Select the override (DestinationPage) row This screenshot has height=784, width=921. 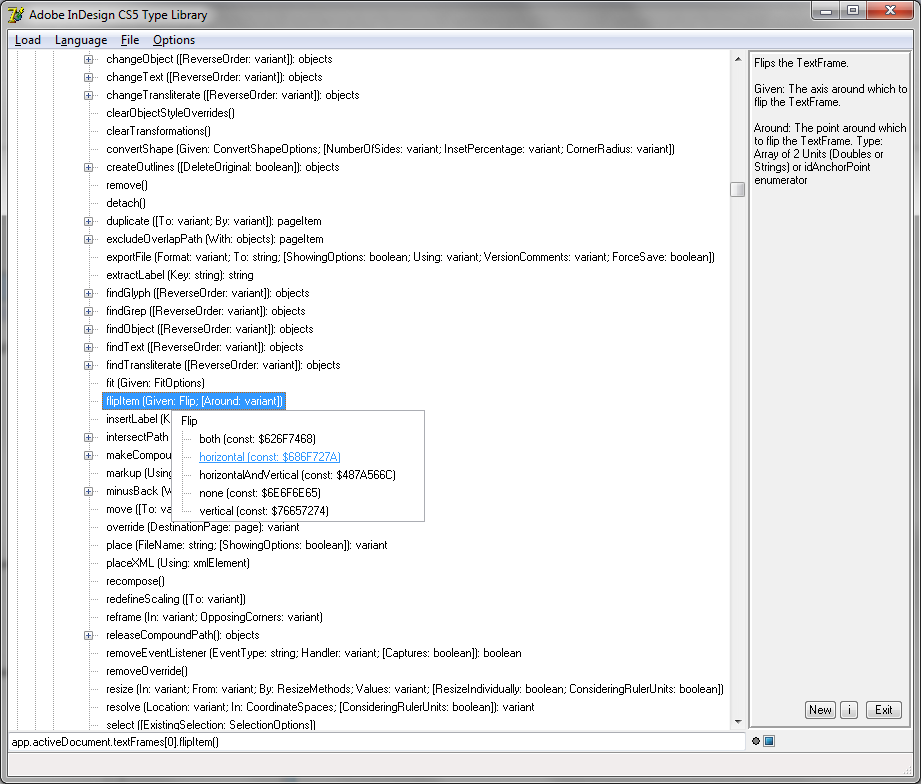pyautogui.click(x=203, y=527)
